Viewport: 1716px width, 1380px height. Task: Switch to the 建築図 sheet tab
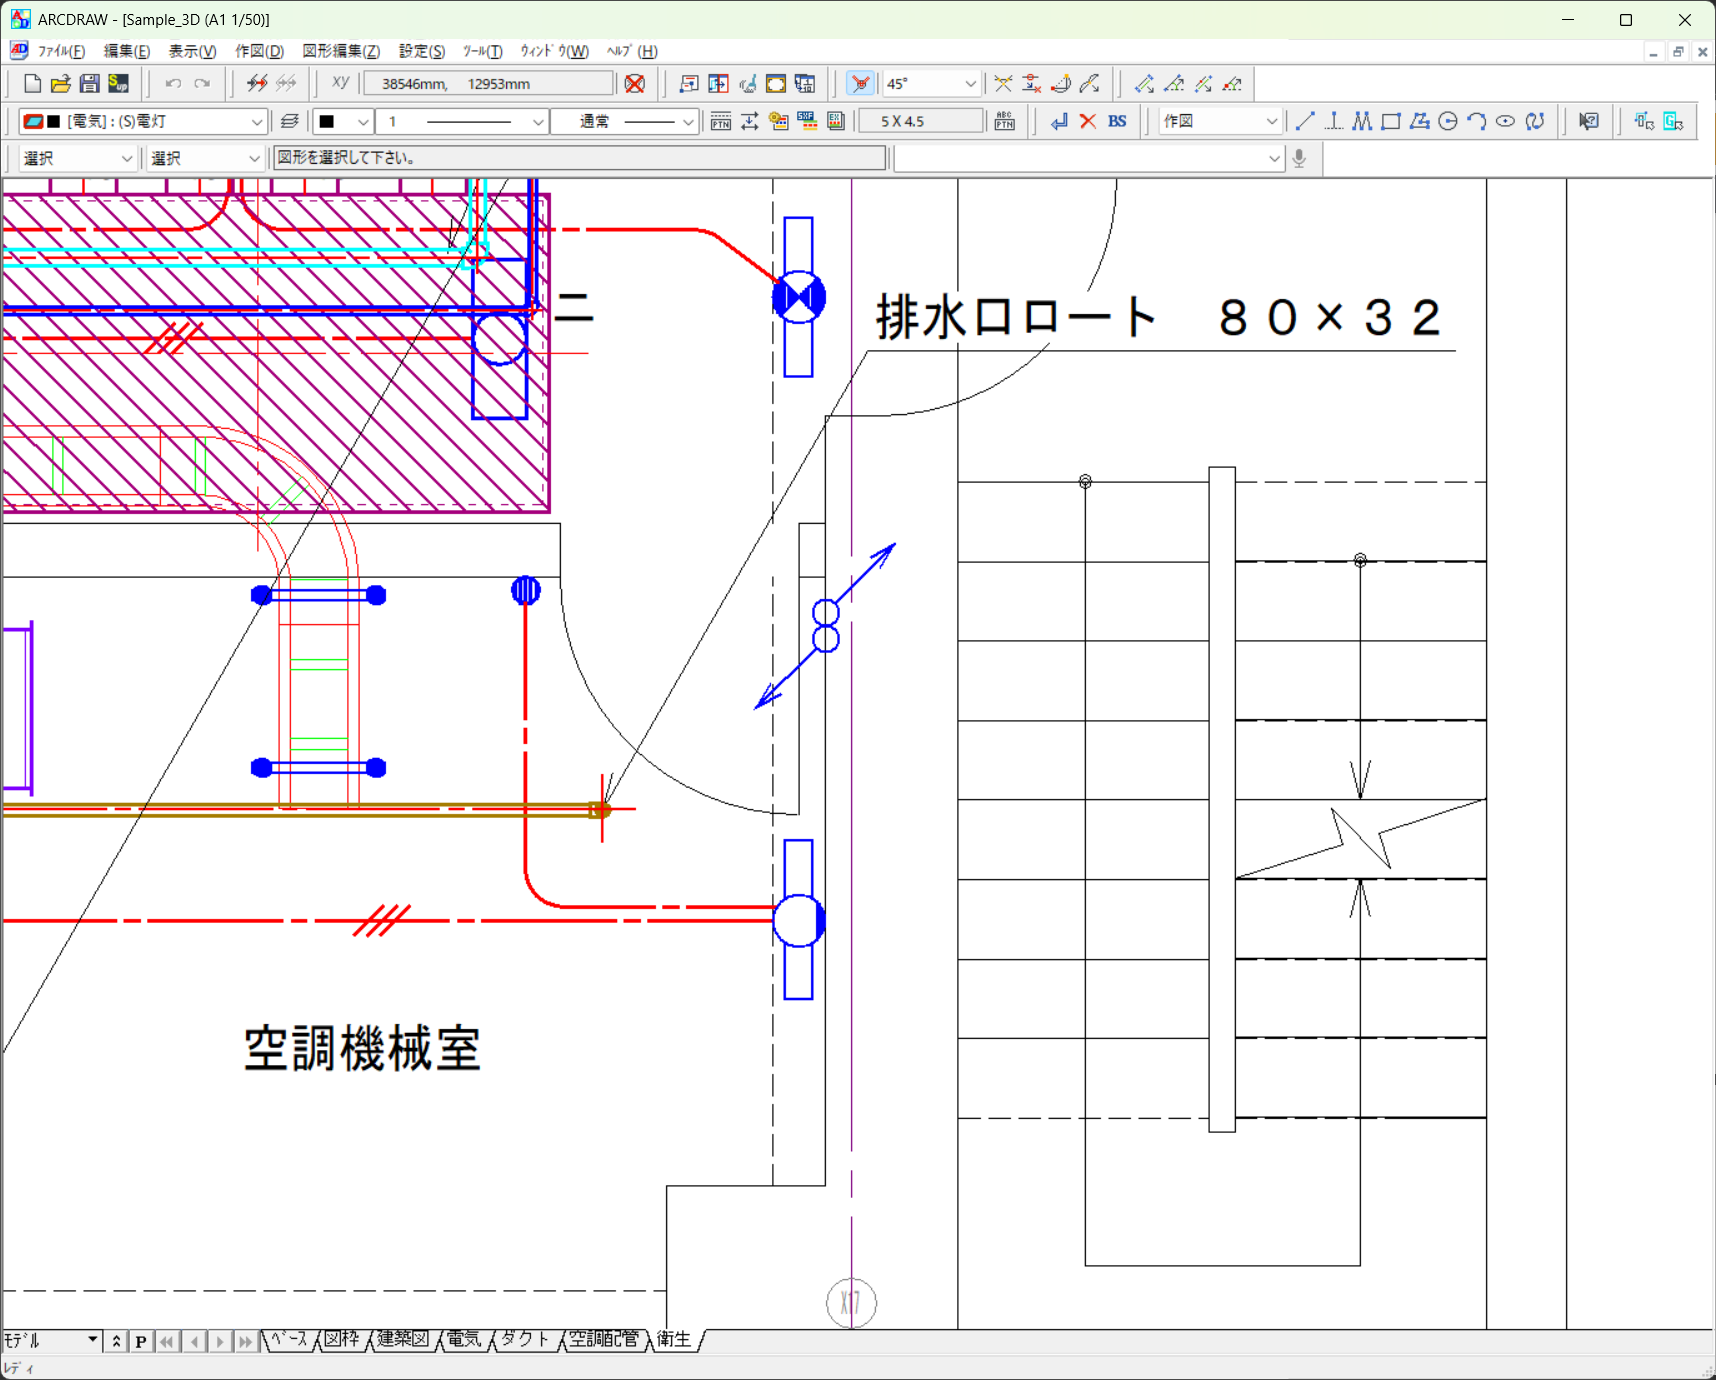click(x=402, y=1340)
